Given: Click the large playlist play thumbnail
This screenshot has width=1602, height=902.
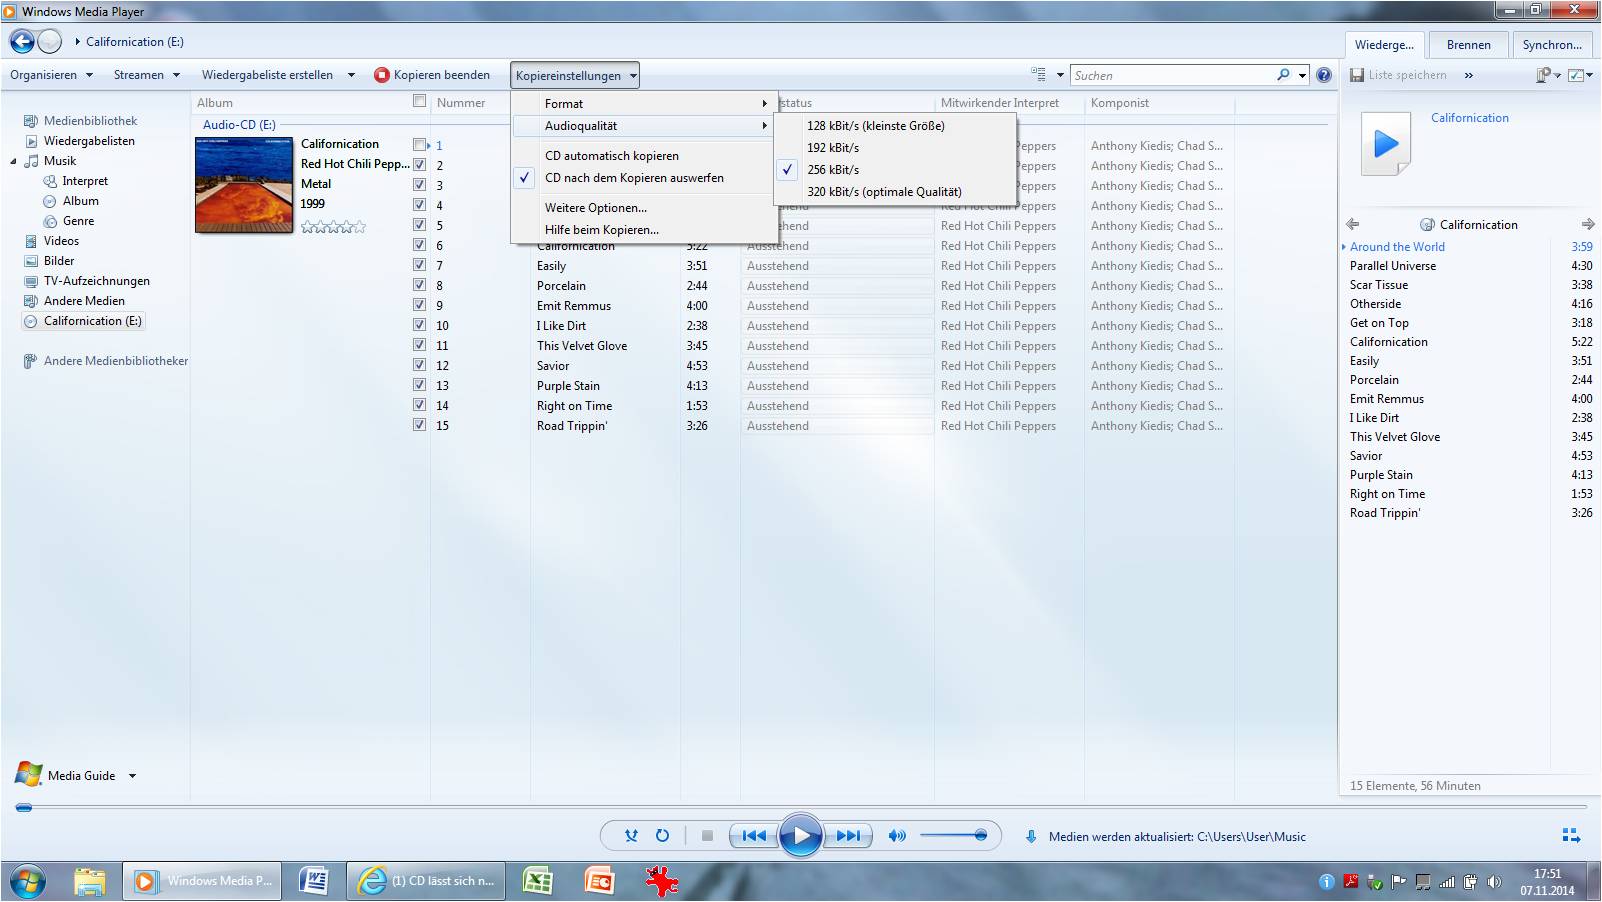Looking at the screenshot, I should pyautogui.click(x=1386, y=144).
